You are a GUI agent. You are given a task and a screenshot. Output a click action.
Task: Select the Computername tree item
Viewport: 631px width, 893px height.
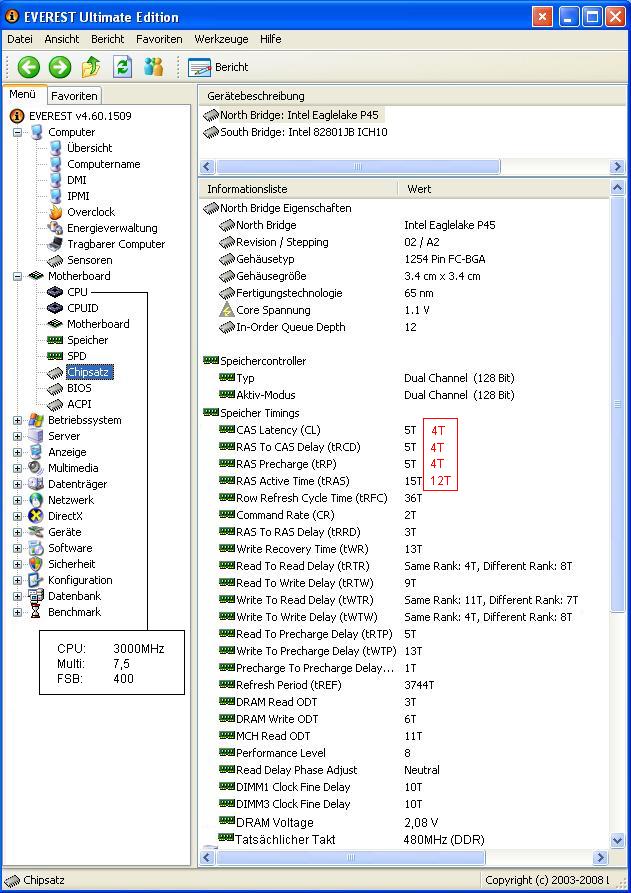pos(104,164)
